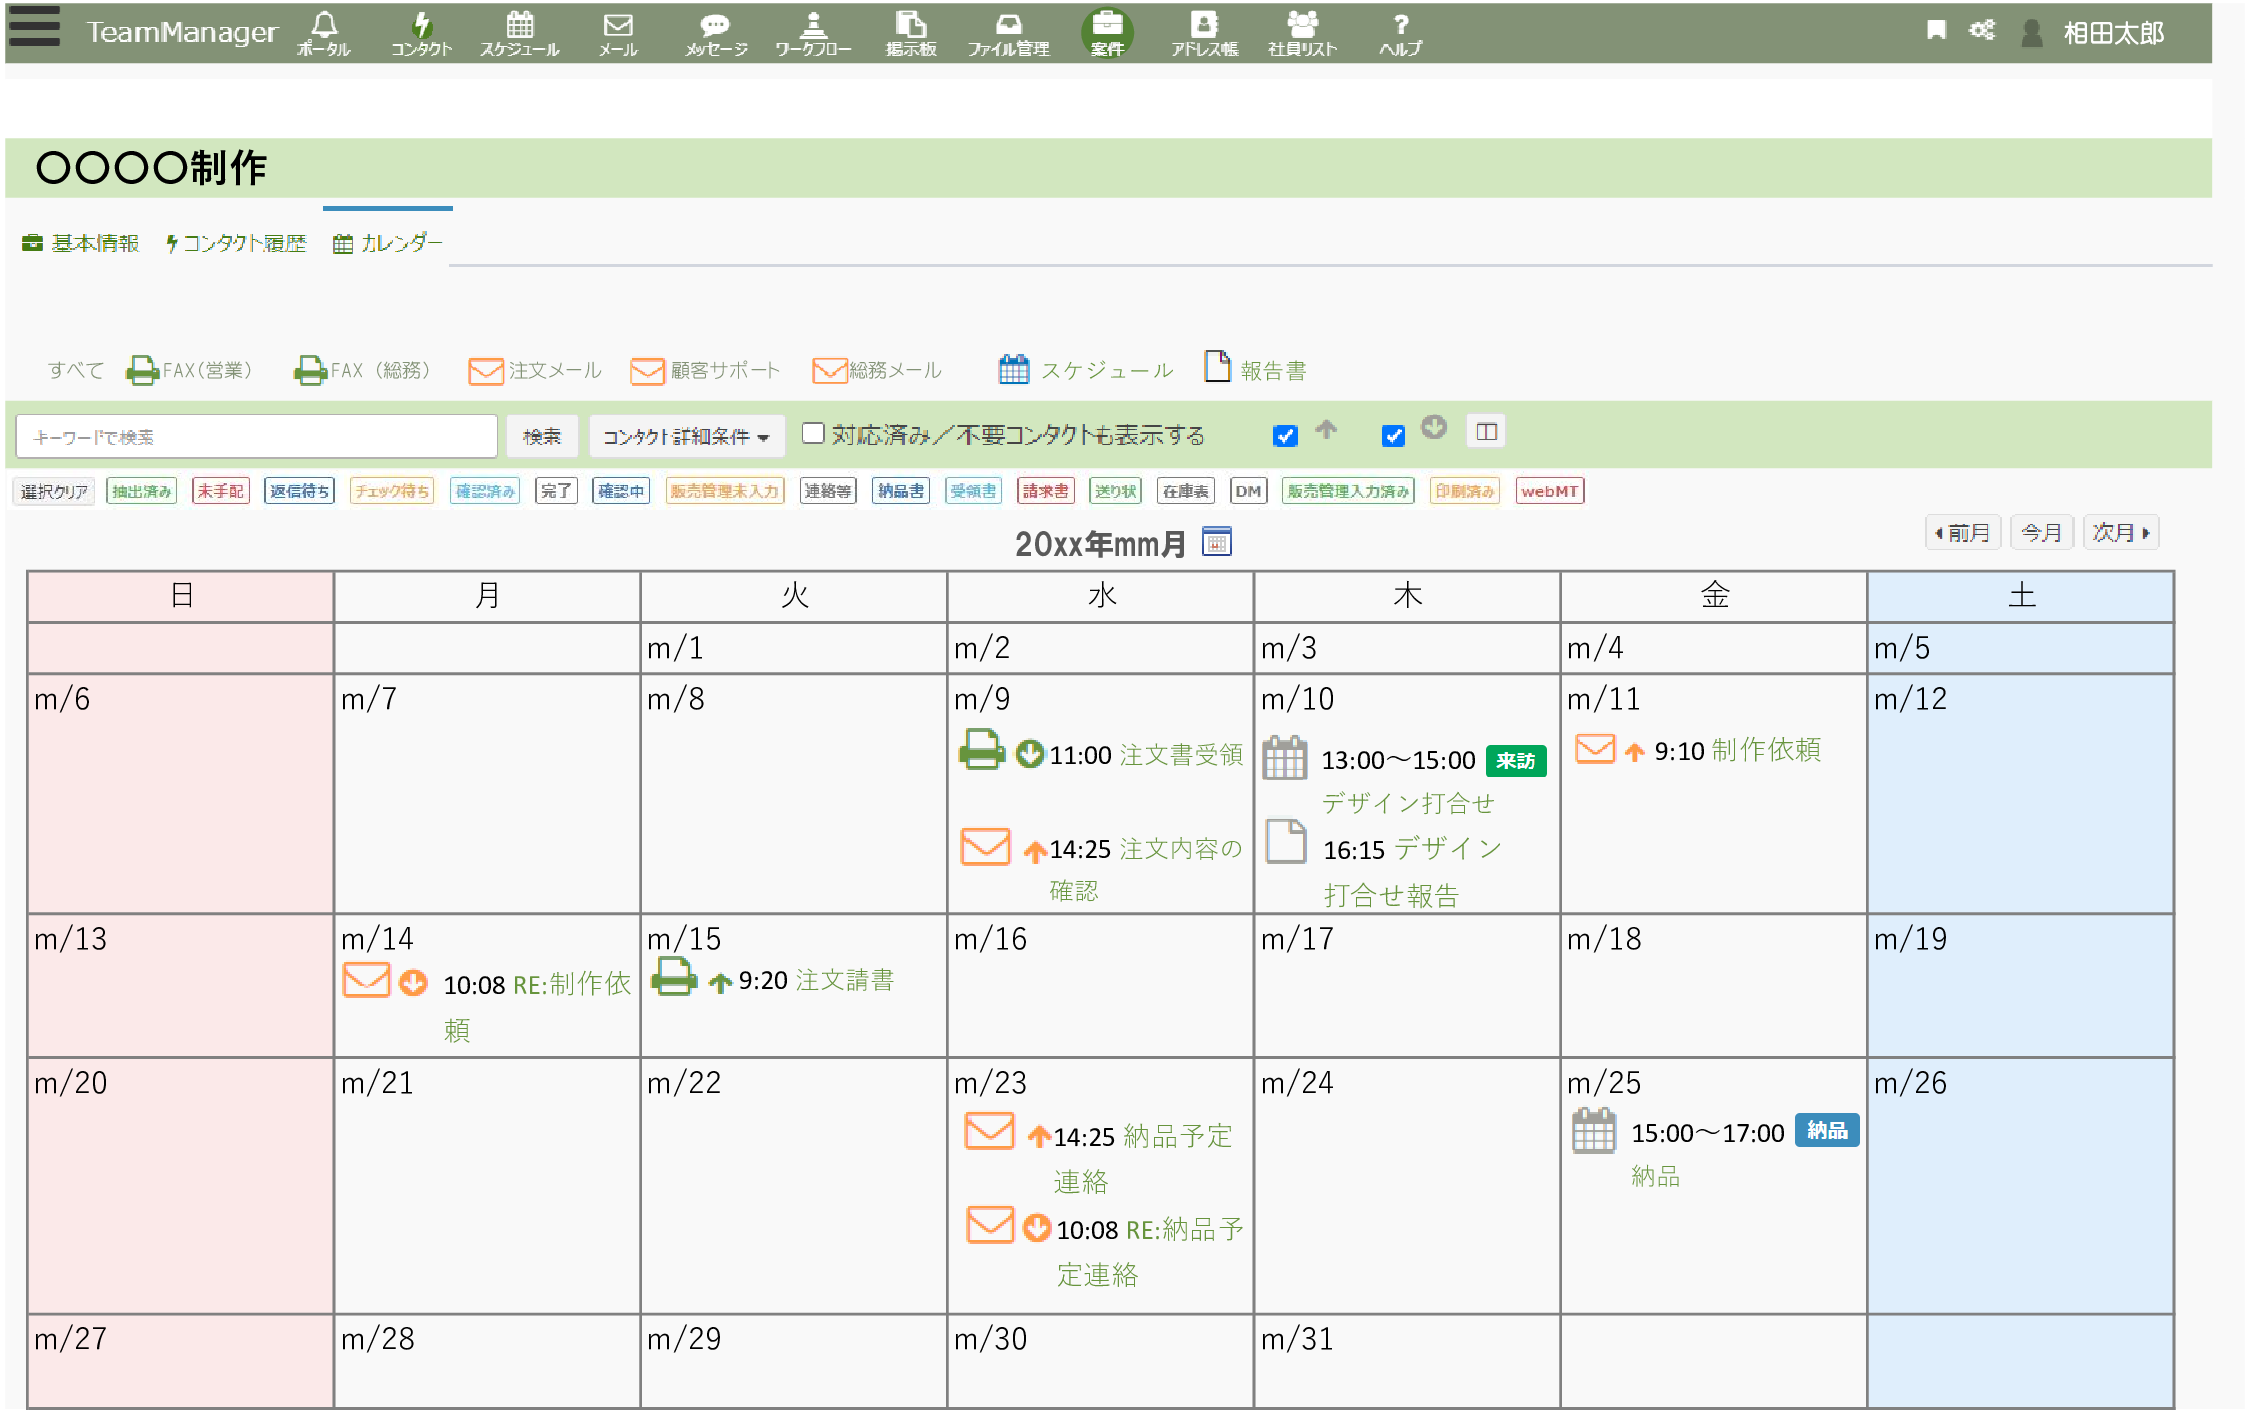Open the 11:00 注文書受領 entry
Image resolution: width=2252 pixels, height=1415 pixels.
1145,755
